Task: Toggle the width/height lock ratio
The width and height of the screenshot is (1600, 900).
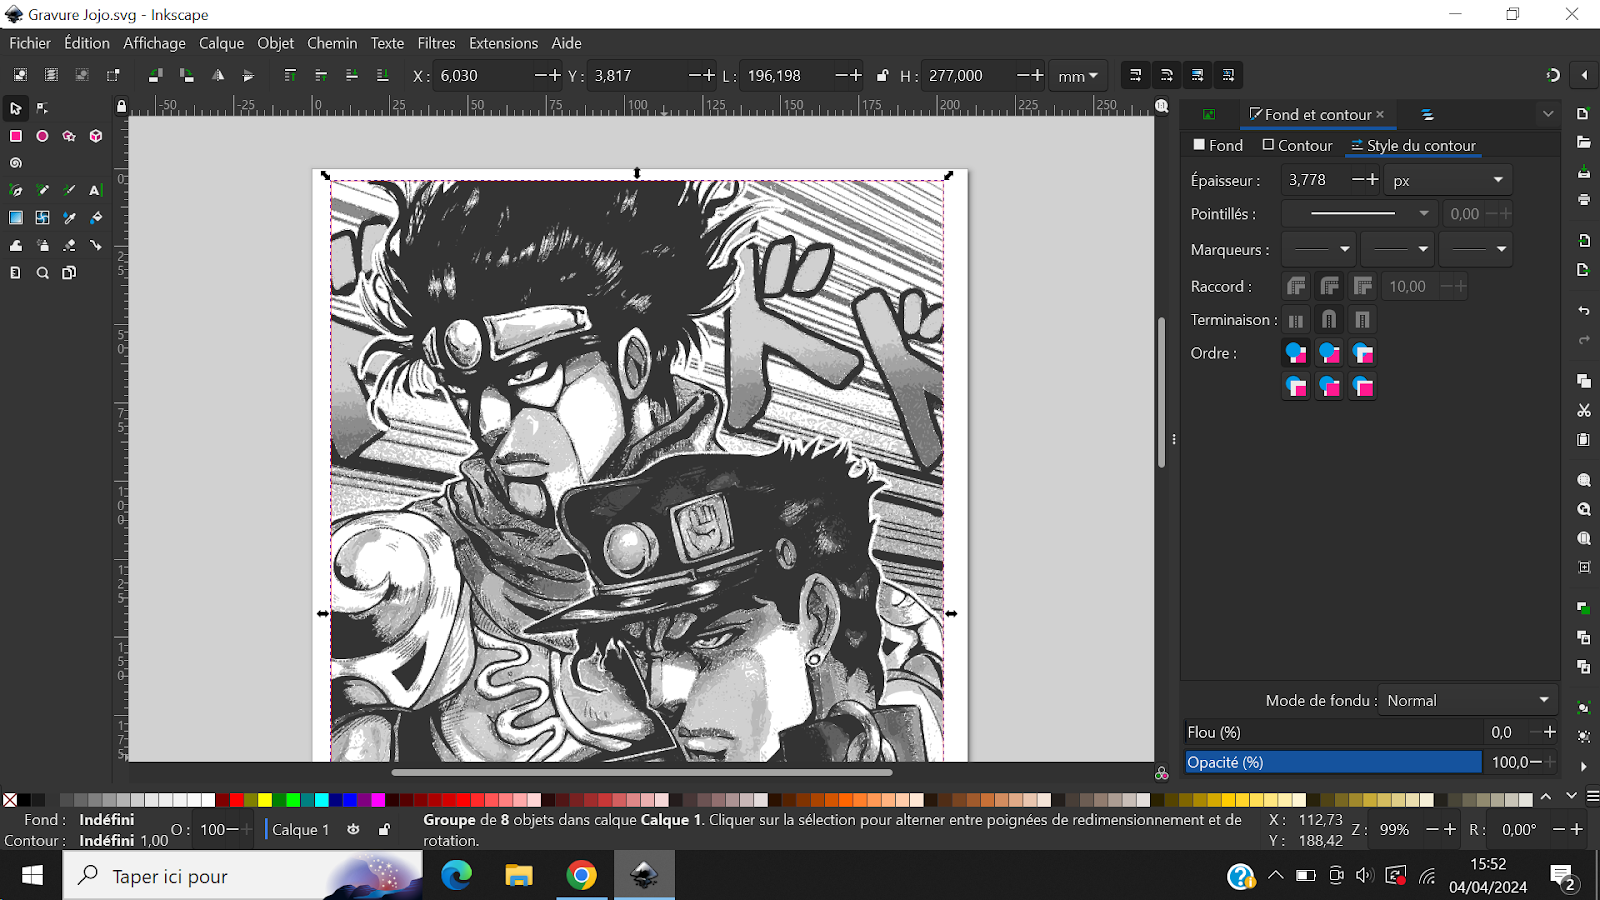Action: coord(882,75)
